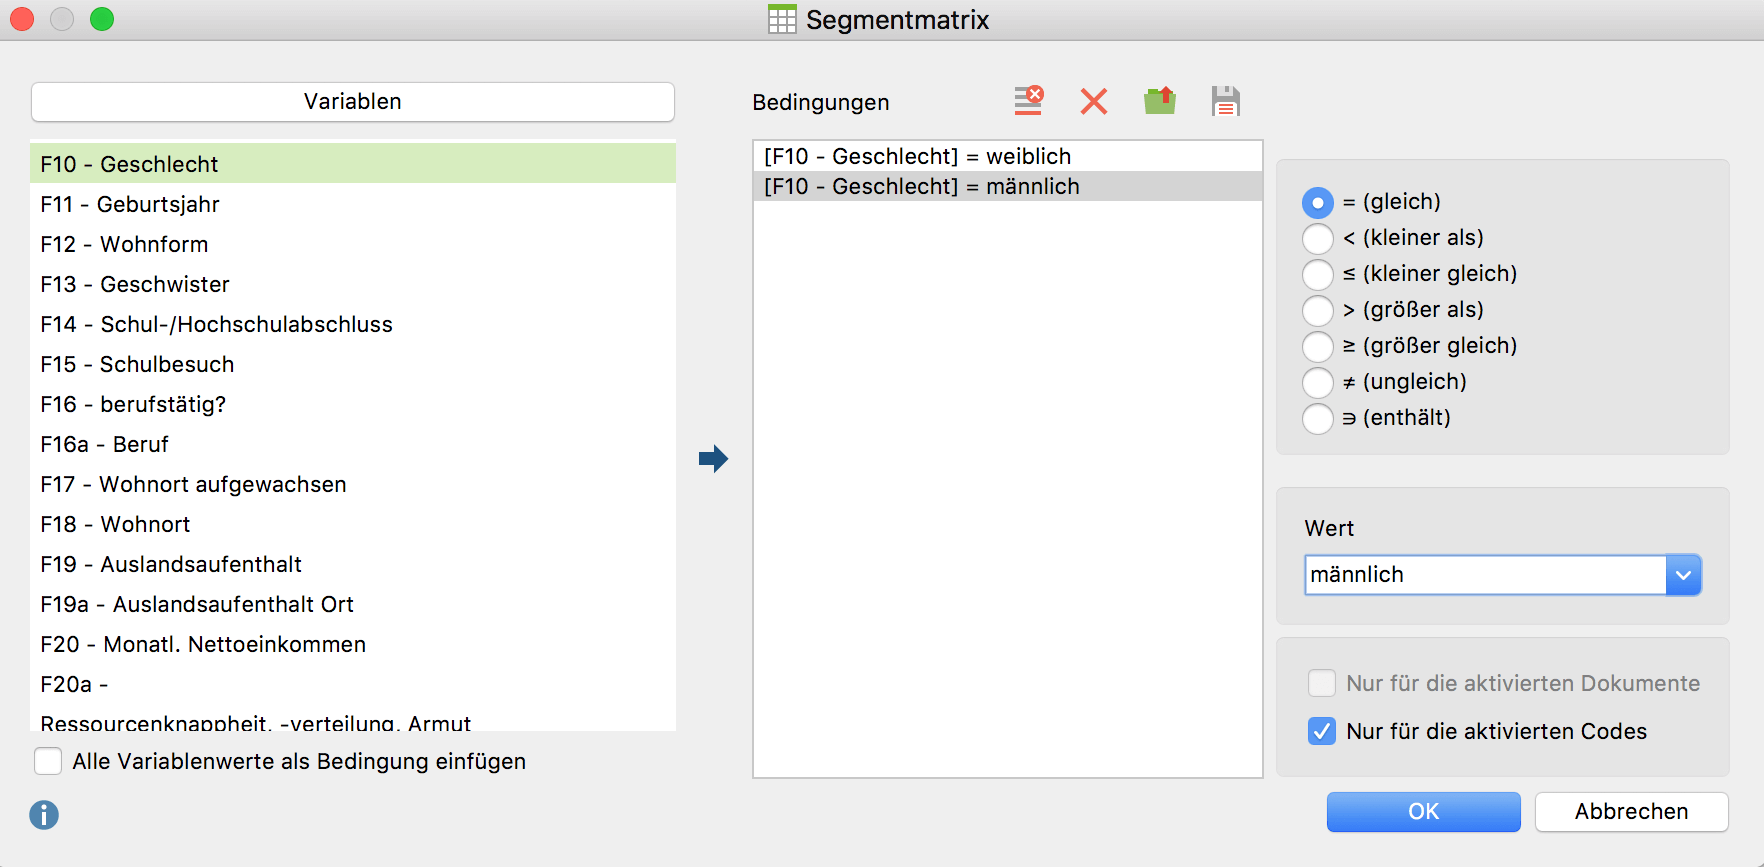Select variable F10 - Geschlecht
The height and width of the screenshot is (867, 1764).
tap(353, 164)
